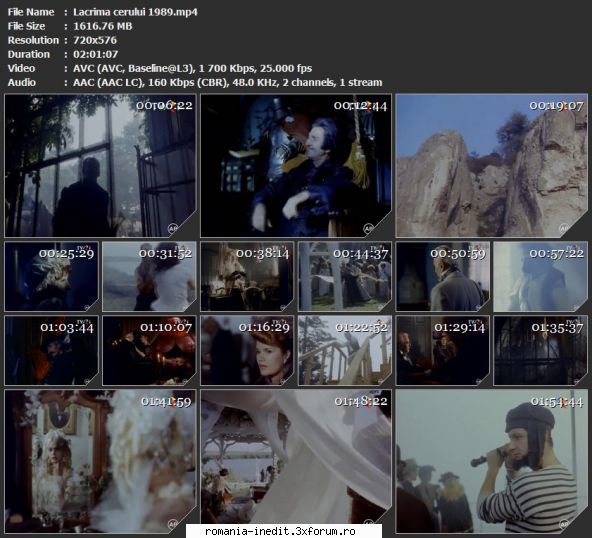Image resolution: width=592 pixels, height=538 pixels.
Task: Select the frame at 00:31:52
Action: click(149, 276)
